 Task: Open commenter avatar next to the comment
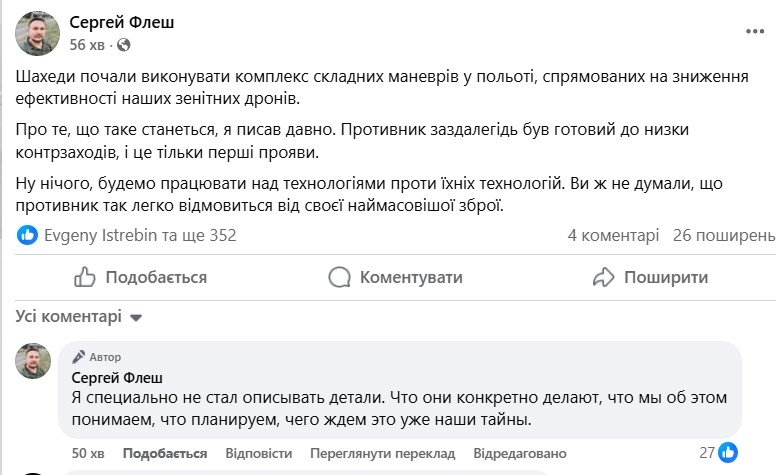(33, 360)
